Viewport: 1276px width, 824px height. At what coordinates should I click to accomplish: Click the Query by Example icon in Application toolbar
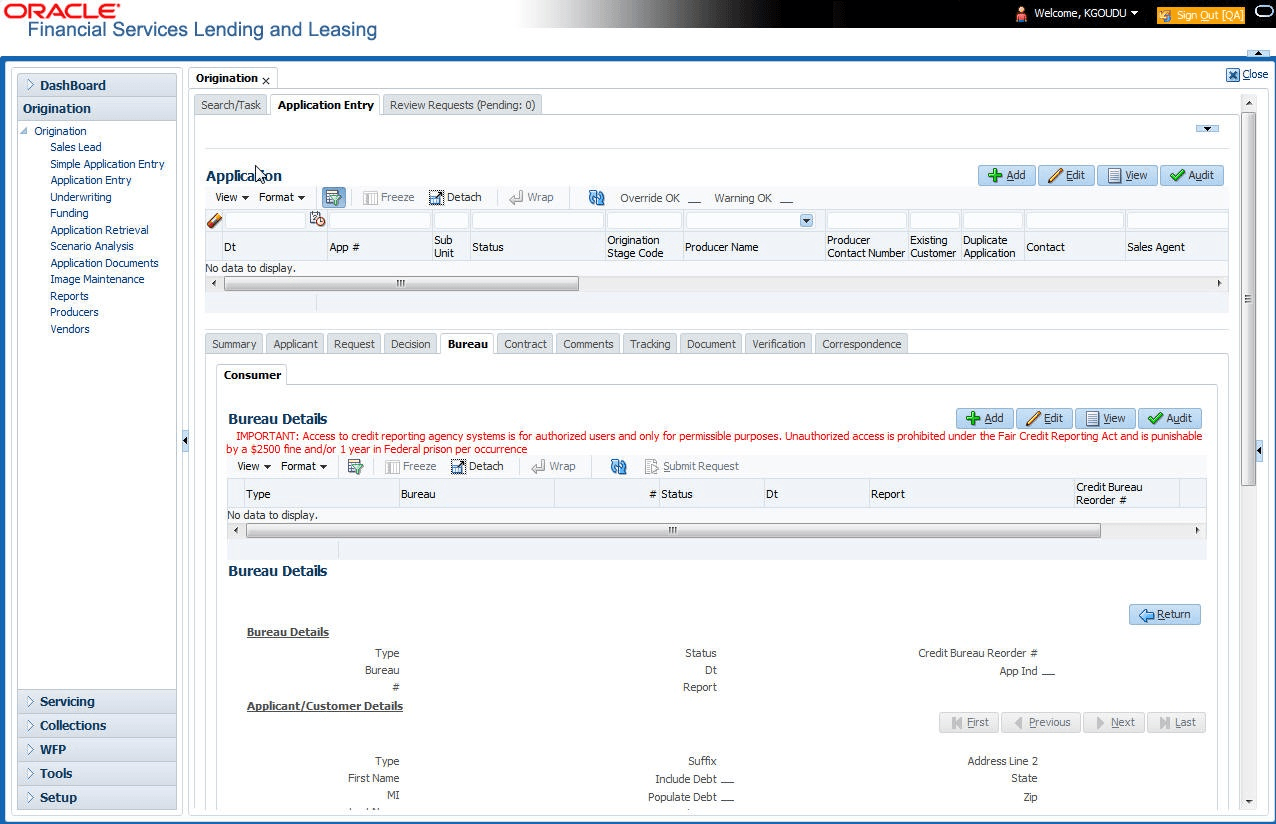[333, 197]
